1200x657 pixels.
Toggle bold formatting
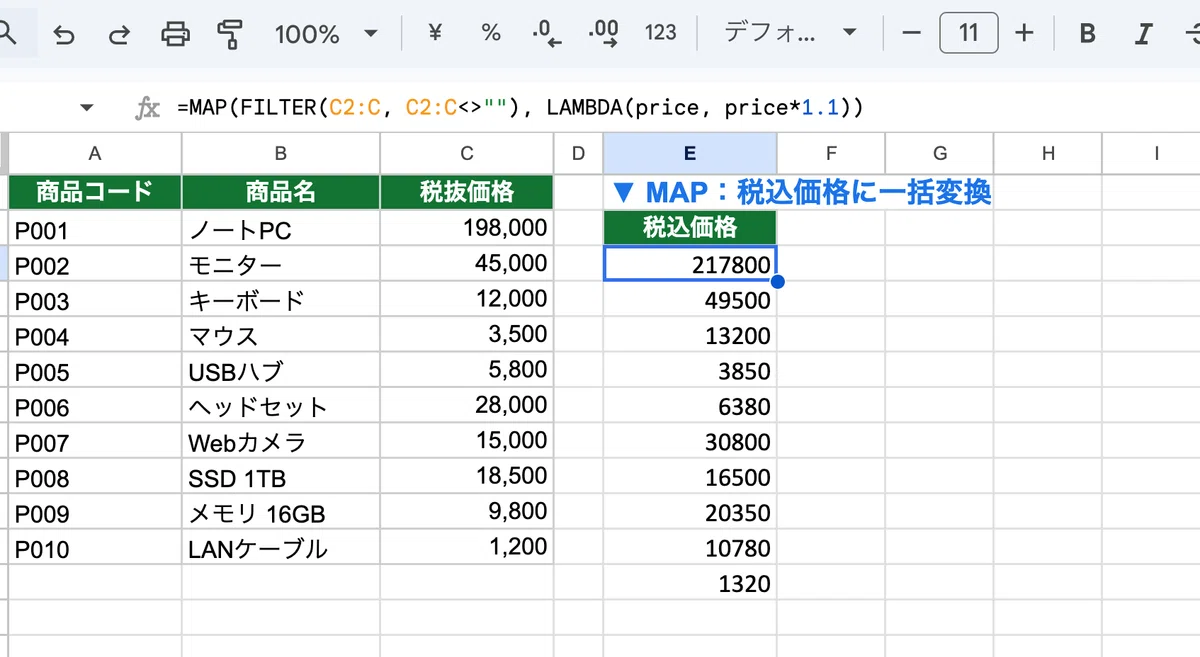pos(1088,34)
